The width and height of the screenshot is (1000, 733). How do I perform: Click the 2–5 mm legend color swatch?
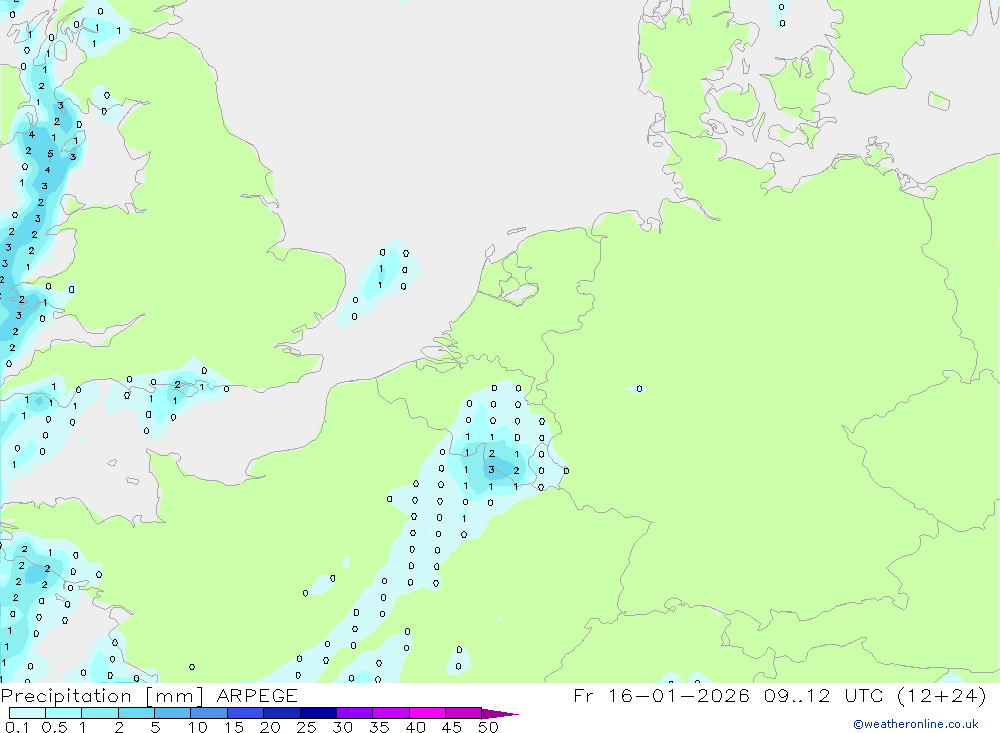tap(136, 713)
